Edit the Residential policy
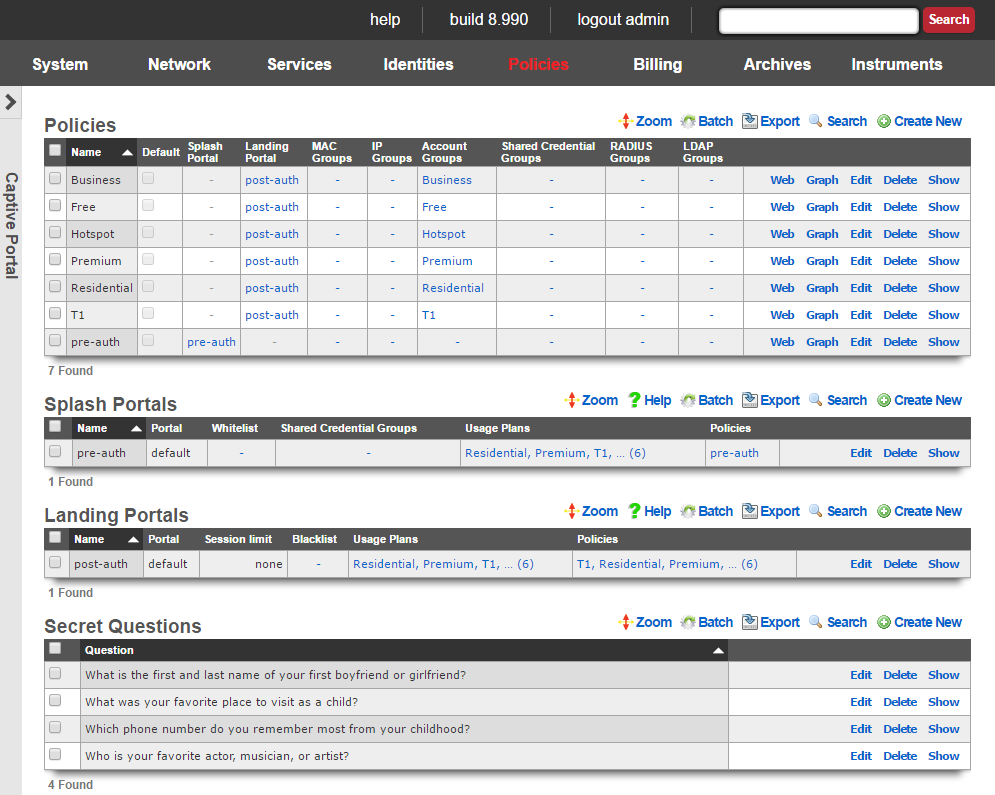The width and height of the screenshot is (995, 795). point(861,288)
